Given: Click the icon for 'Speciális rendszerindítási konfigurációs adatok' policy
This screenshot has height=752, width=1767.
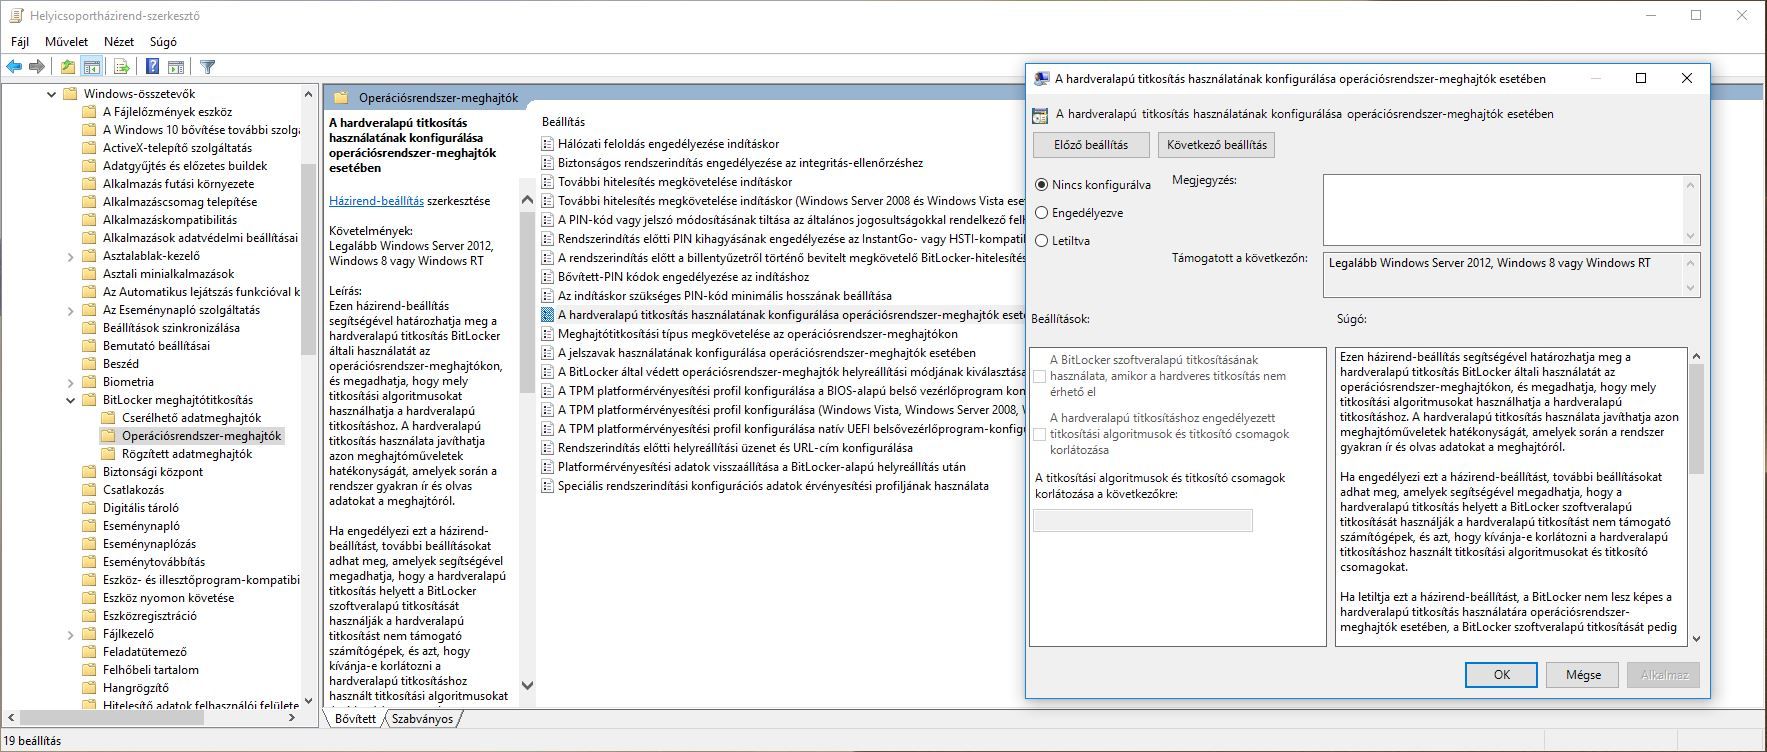Looking at the screenshot, I should coord(547,486).
